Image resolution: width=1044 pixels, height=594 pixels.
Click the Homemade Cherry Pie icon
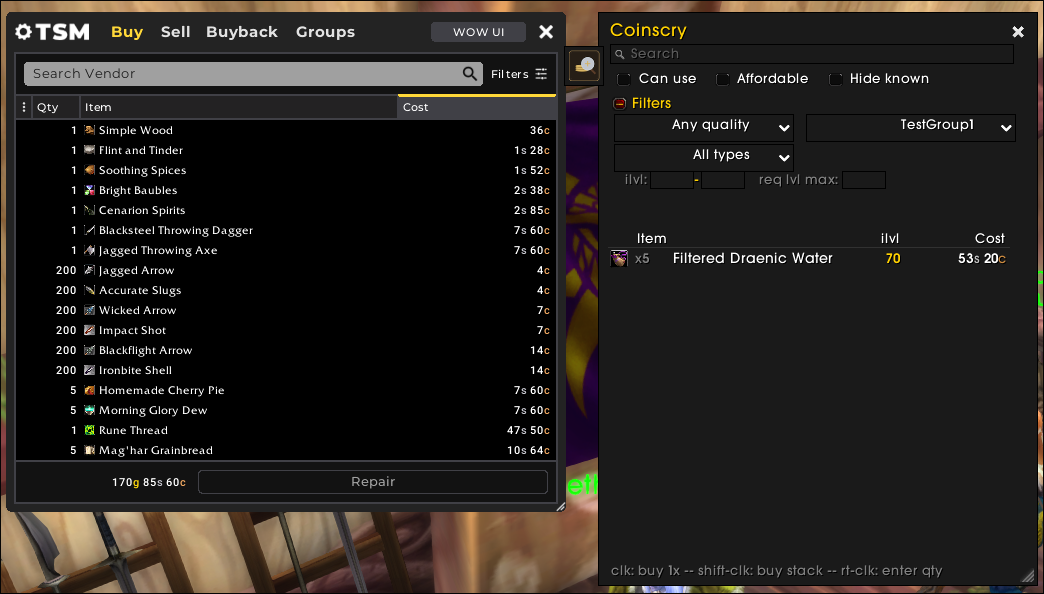tap(89, 390)
